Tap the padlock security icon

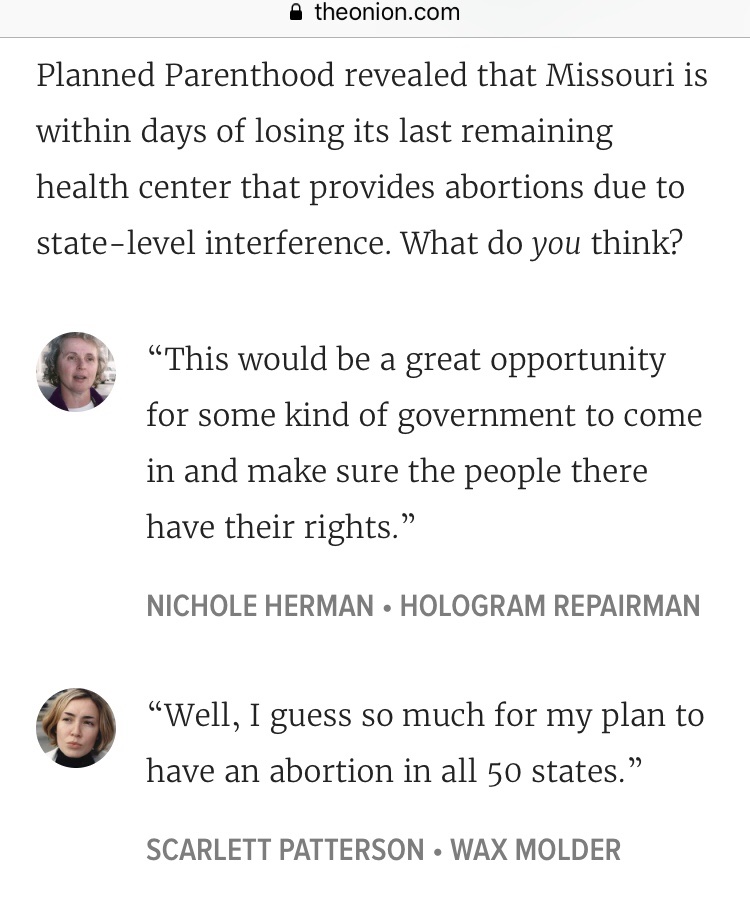pyautogui.click(x=295, y=13)
